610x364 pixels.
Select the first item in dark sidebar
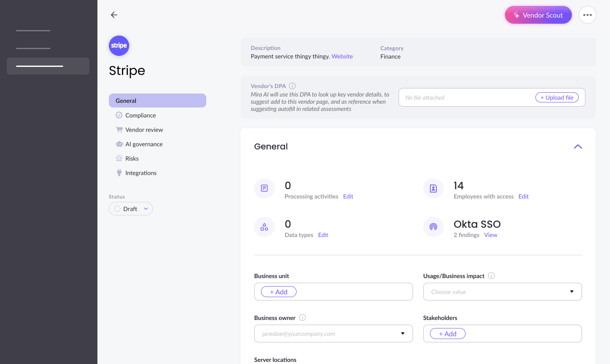point(33,30)
